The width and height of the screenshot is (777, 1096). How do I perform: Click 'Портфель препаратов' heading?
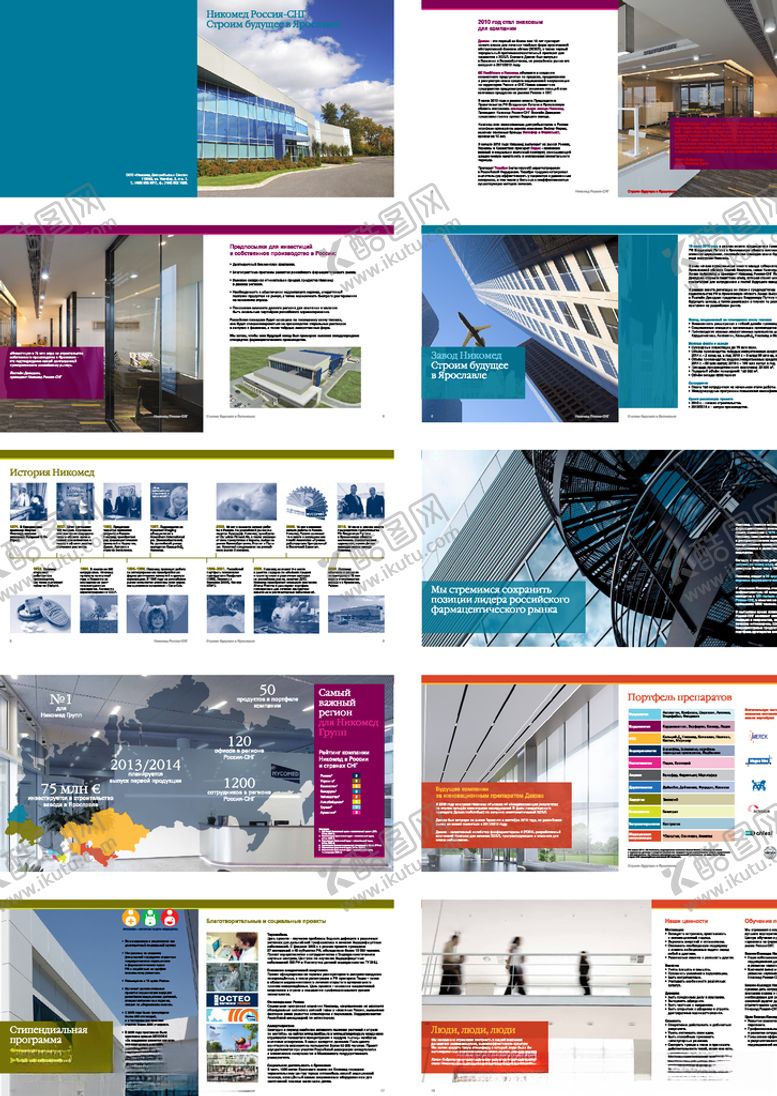coord(679,695)
